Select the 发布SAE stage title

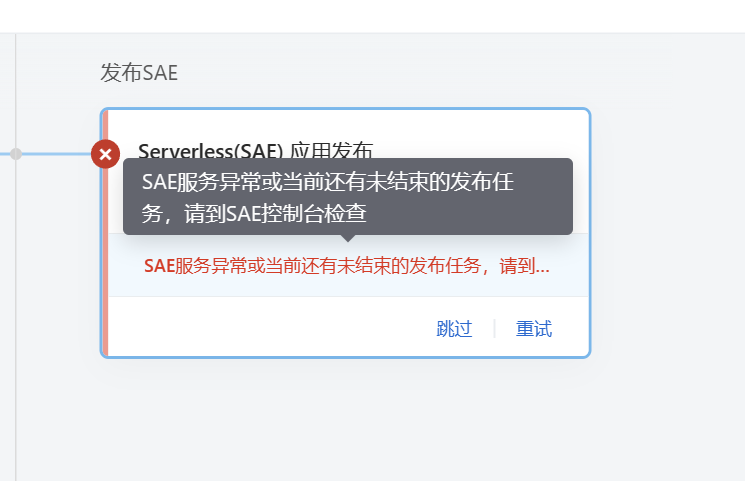click(x=139, y=73)
